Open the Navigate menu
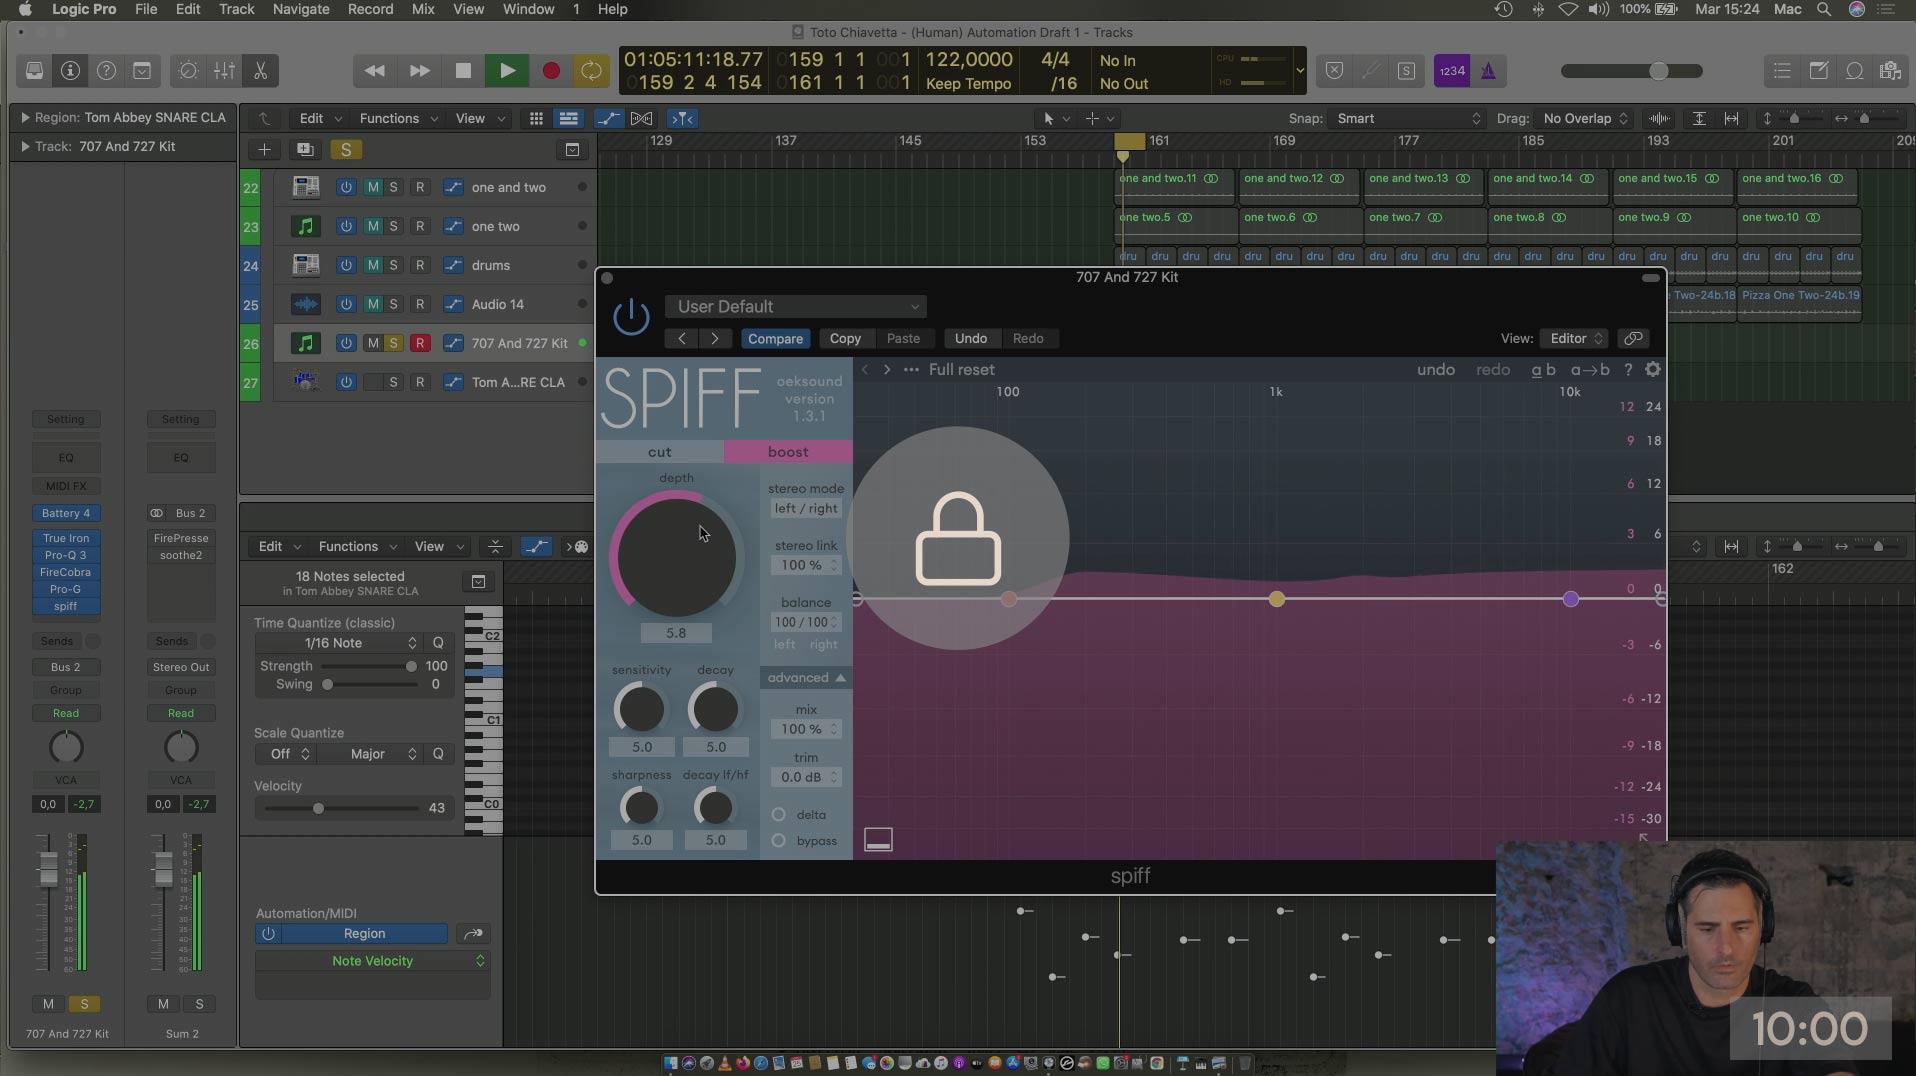 [x=301, y=9]
